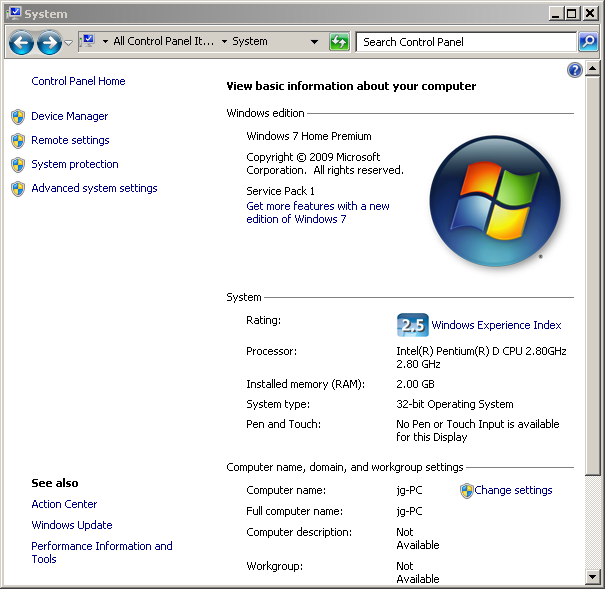Click the magnifier search icon
This screenshot has height=589, width=605.
point(589,42)
